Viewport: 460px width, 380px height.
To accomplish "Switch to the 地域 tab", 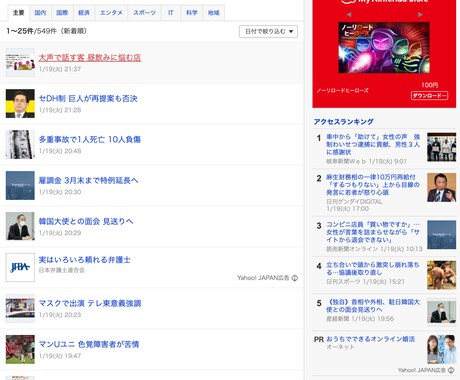I will 214,13.
